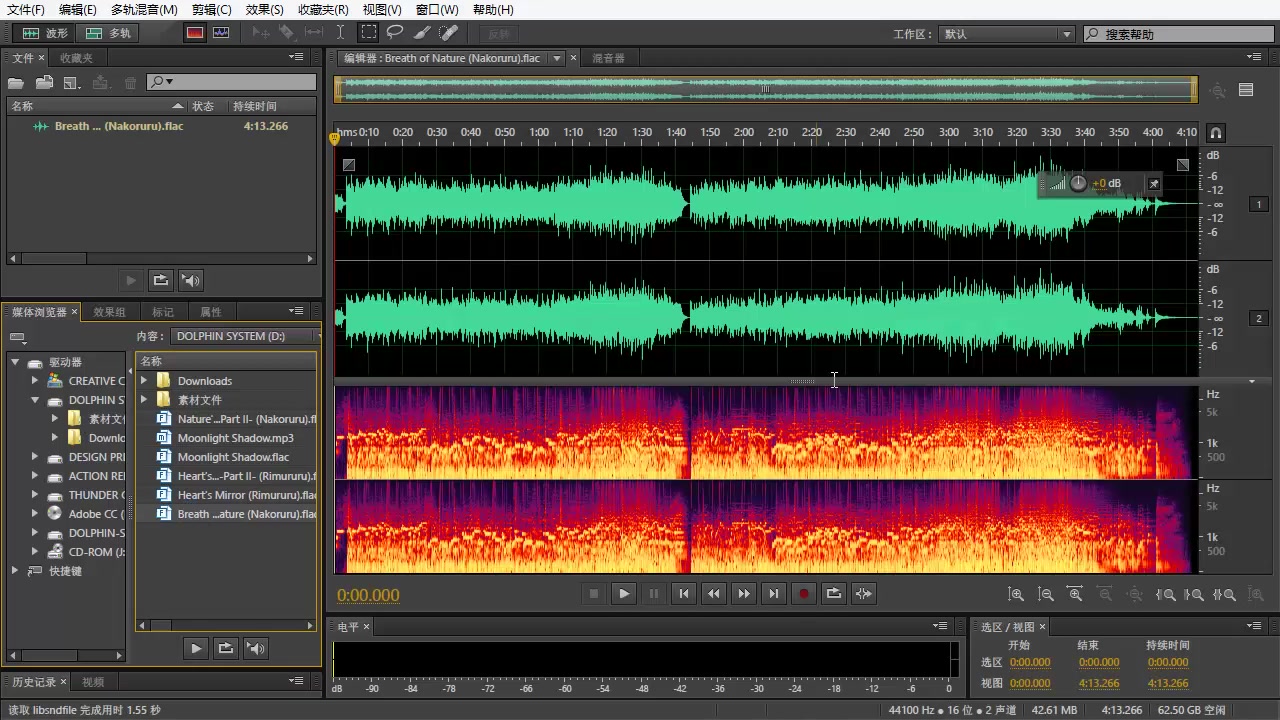This screenshot has width=1280, height=720.
Task: Select Moonlight Shadow.mp3 file
Action: [x=235, y=438]
